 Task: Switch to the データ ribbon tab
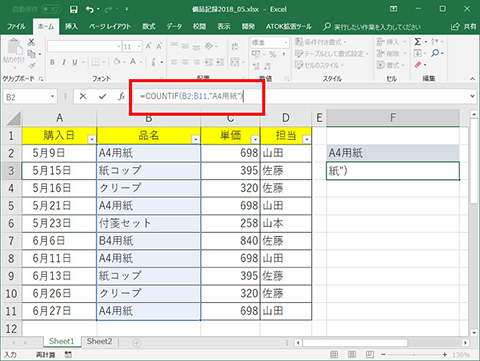click(x=174, y=27)
